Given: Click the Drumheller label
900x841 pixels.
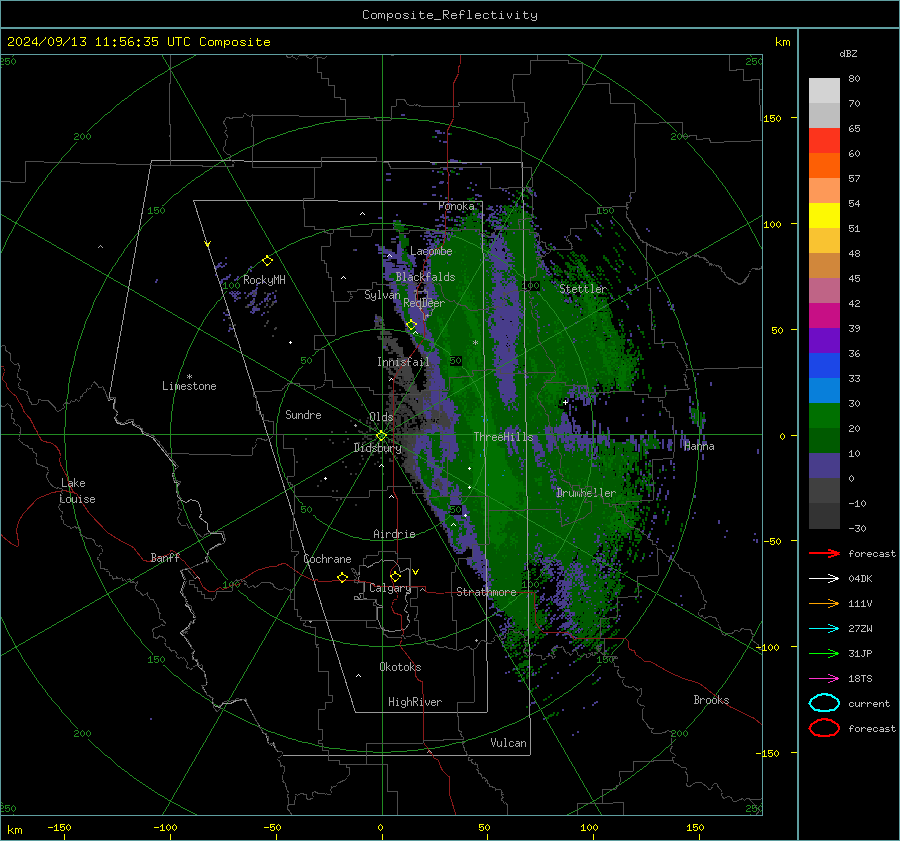Looking at the screenshot, I should 586,493.
